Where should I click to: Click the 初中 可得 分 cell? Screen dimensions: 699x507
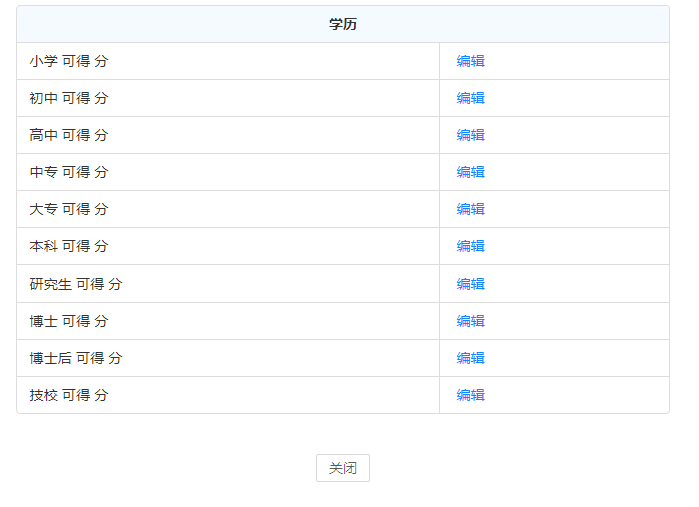[x=69, y=98]
